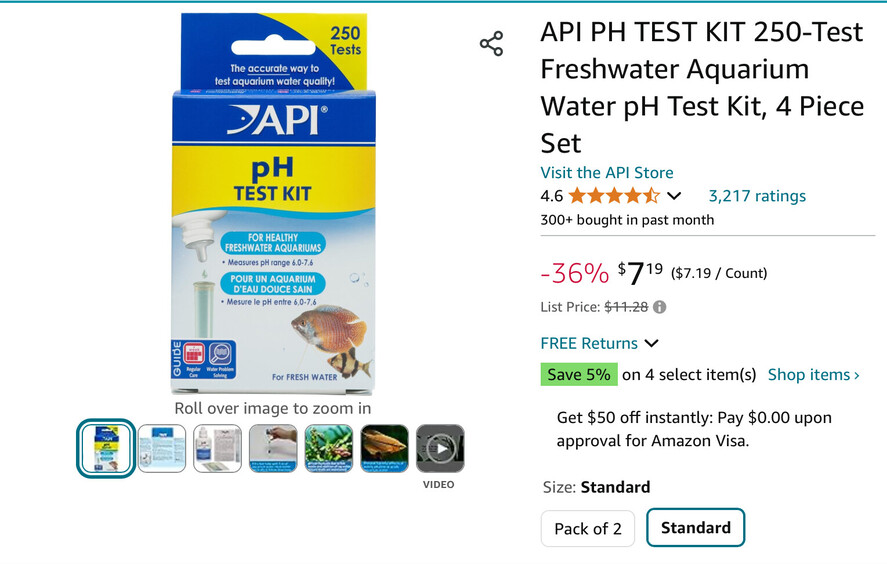Select the sixth thumbnail with orange fish
Screen dimensions: 887x564
pos(384,449)
